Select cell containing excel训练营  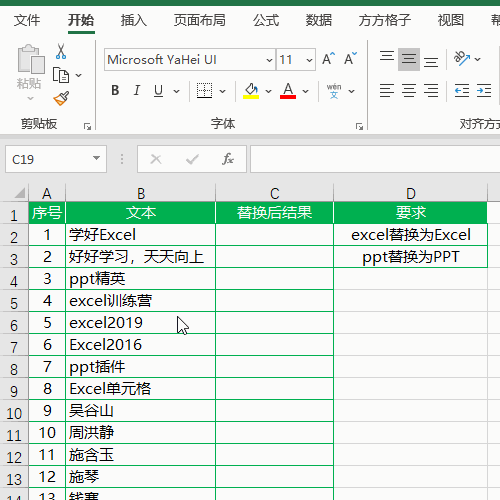click(140, 301)
